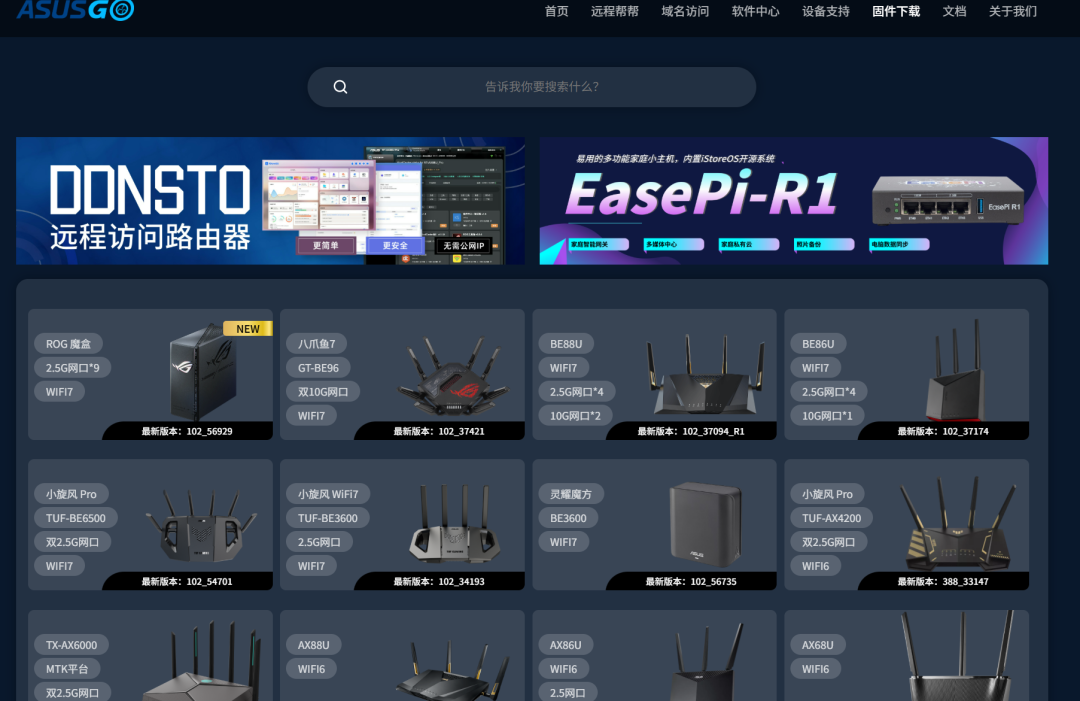Click the 10G网口*1 tag
1080x701 pixels.
(x=827, y=416)
